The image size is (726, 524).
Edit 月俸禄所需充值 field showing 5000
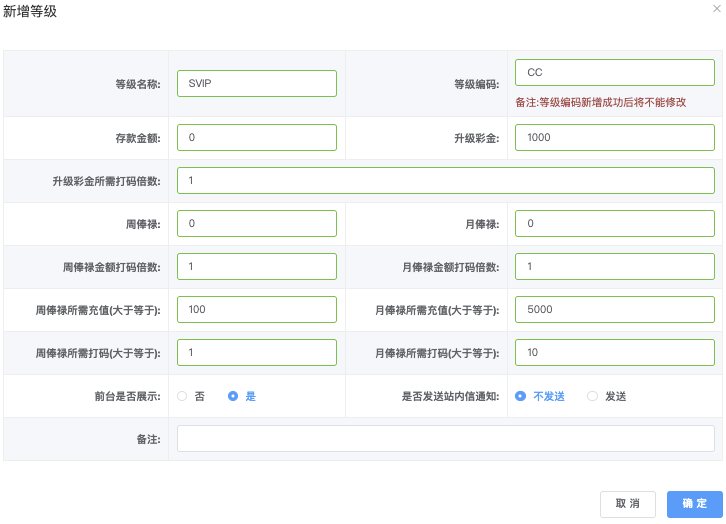click(x=614, y=309)
